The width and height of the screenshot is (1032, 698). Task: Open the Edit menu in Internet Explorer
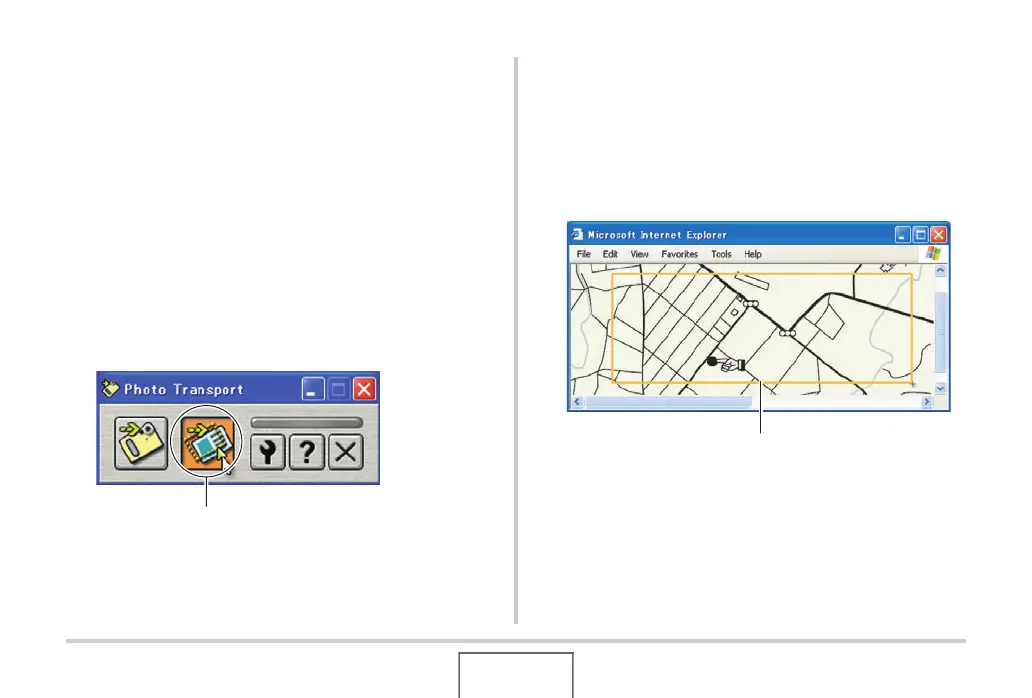tap(610, 254)
